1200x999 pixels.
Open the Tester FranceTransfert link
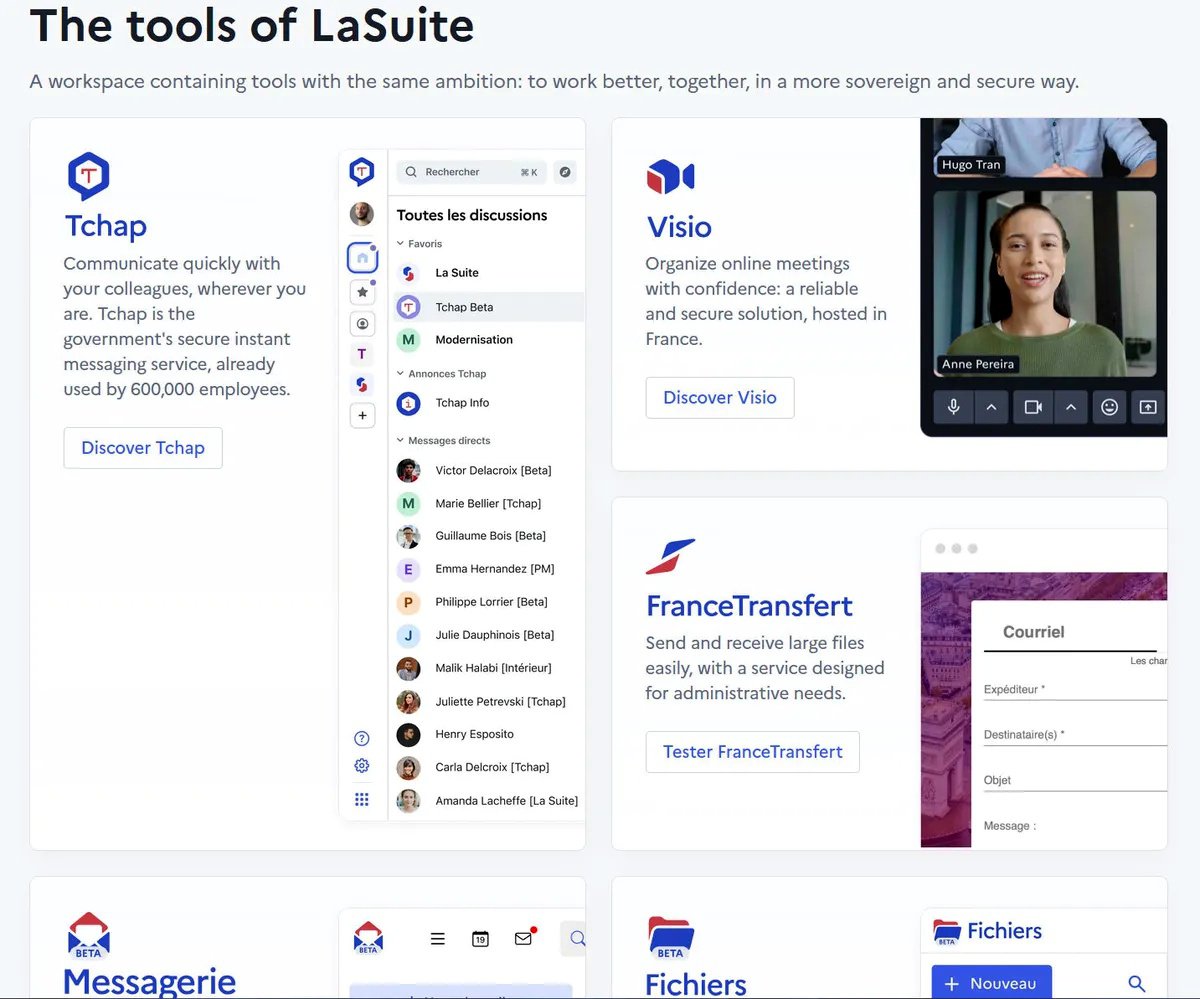coord(753,752)
